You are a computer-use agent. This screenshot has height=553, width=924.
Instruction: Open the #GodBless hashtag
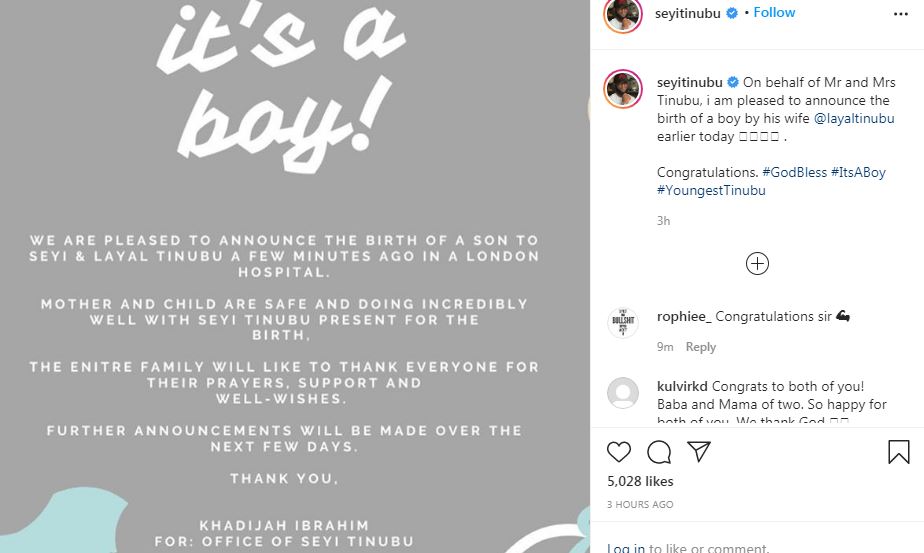point(794,173)
